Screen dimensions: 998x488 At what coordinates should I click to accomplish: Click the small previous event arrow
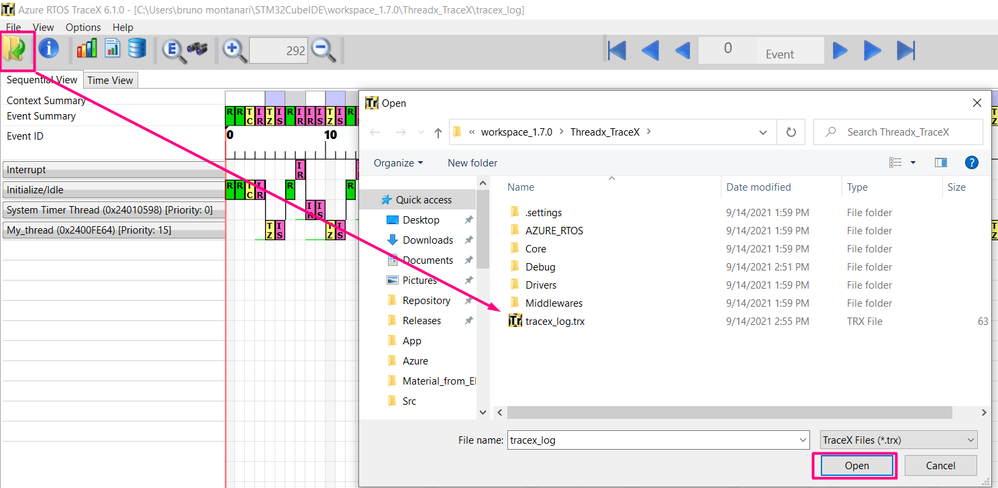coord(682,50)
